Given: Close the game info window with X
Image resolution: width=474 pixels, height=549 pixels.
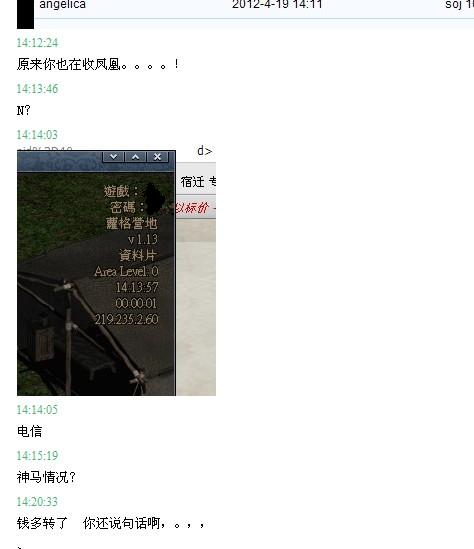Looking at the screenshot, I should (157, 157).
